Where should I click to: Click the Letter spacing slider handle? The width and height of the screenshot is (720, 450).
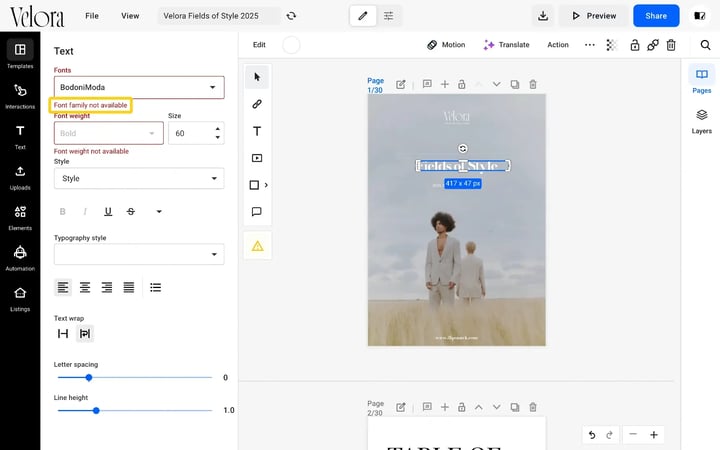pyautogui.click(x=89, y=377)
